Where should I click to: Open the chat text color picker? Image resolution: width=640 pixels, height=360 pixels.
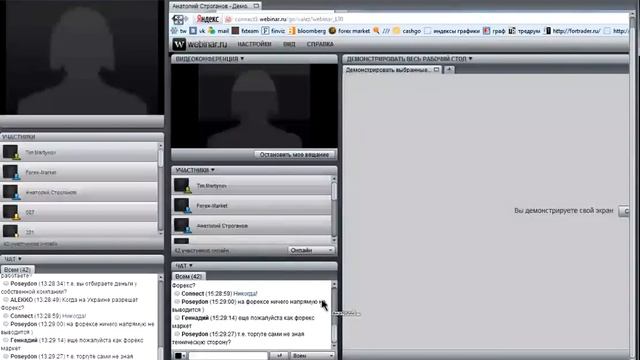(x=180, y=356)
